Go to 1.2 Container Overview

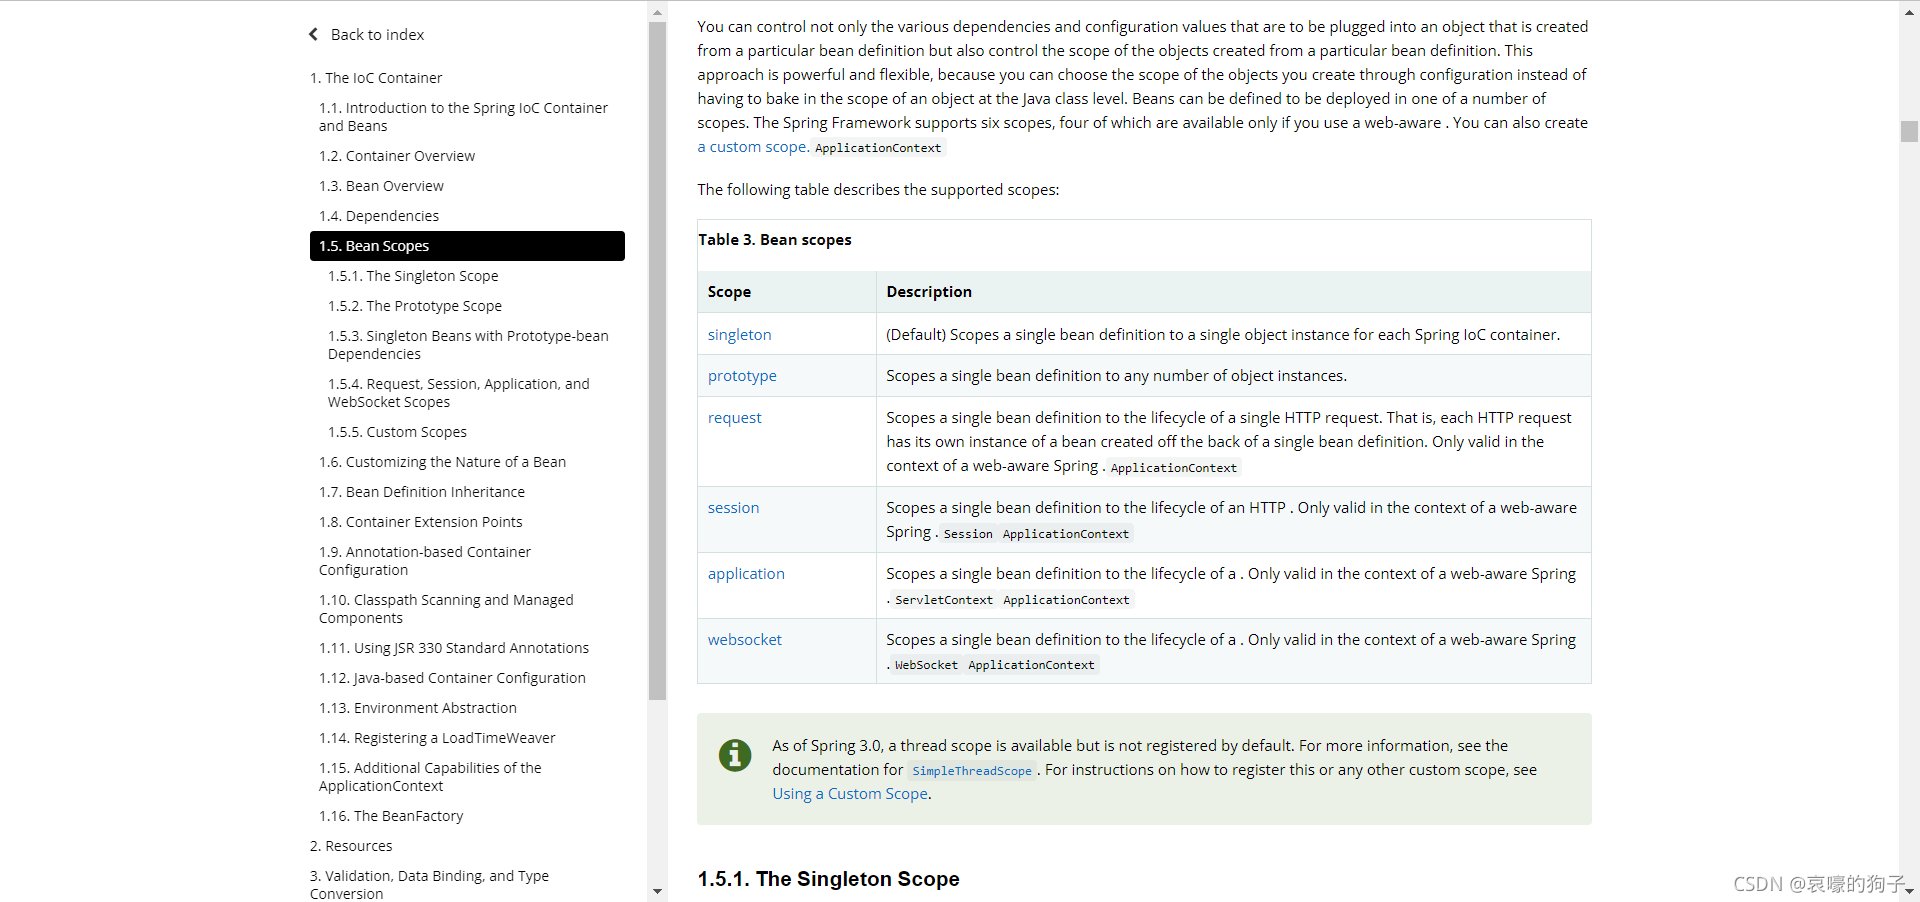pyautogui.click(x=397, y=156)
